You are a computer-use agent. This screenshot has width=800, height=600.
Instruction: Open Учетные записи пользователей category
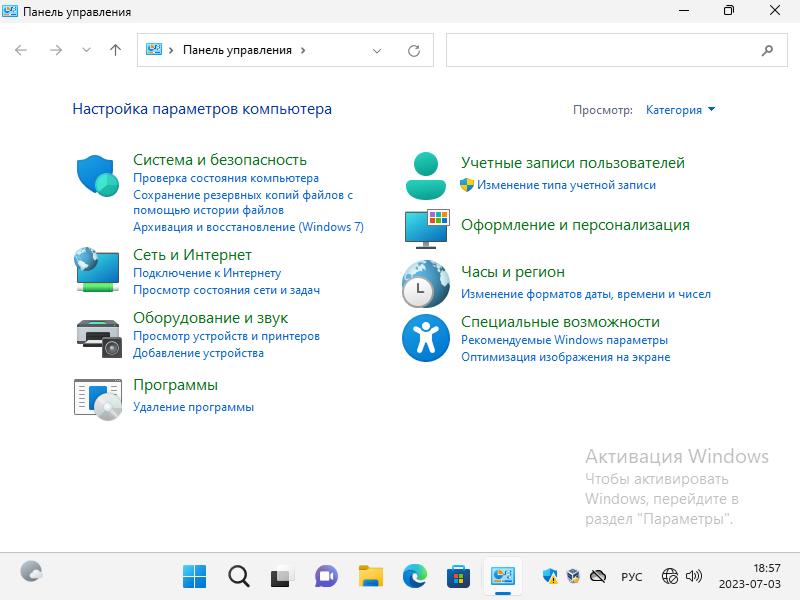pyautogui.click(x=573, y=163)
